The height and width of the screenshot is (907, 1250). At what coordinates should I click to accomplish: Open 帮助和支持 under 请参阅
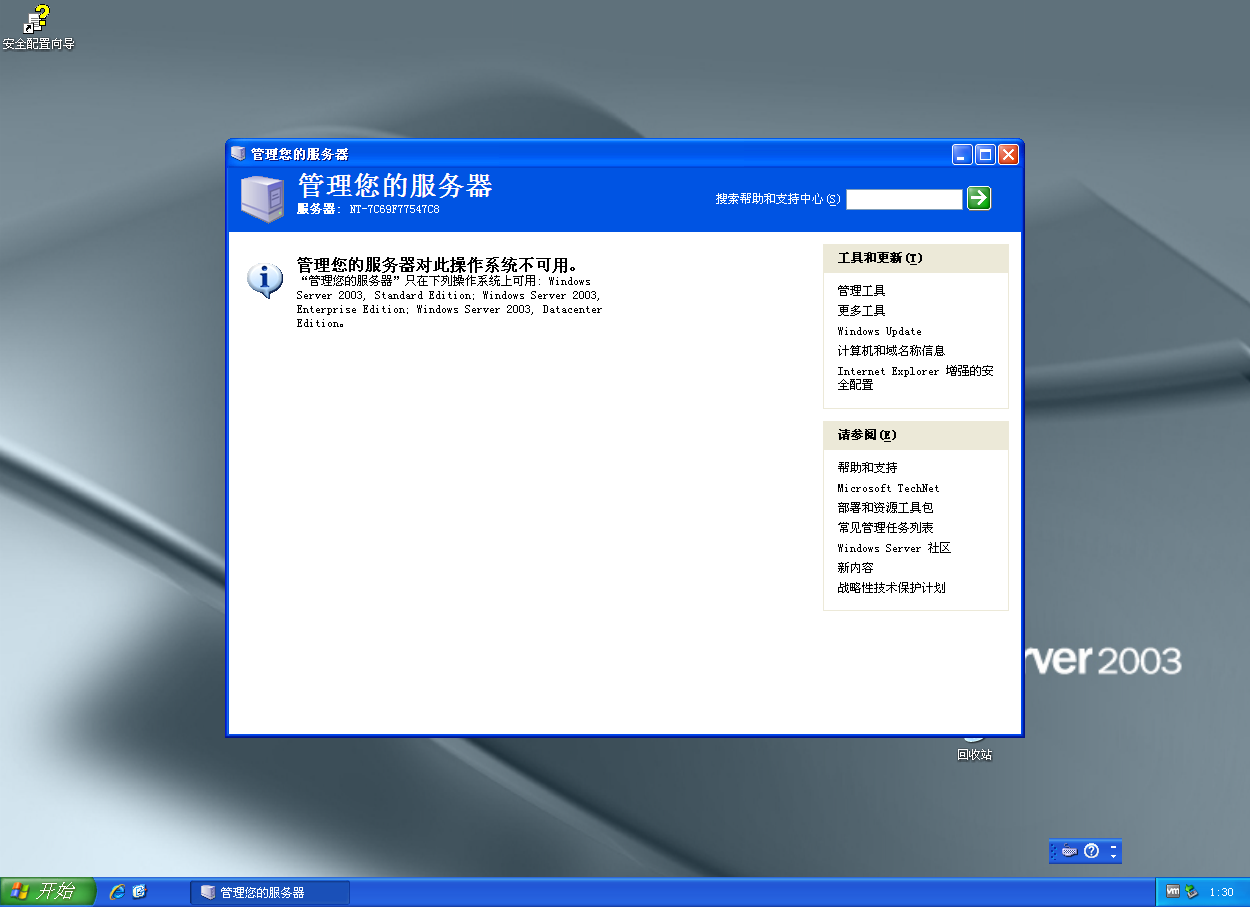click(866, 467)
